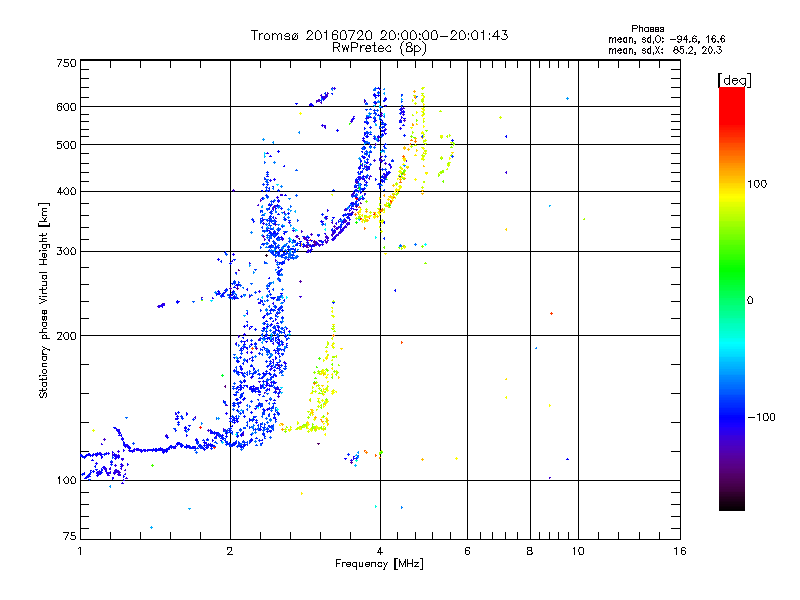Screen dimensions: 800x600
Task: Click the 'Phases' heading text
Action: click(647, 29)
